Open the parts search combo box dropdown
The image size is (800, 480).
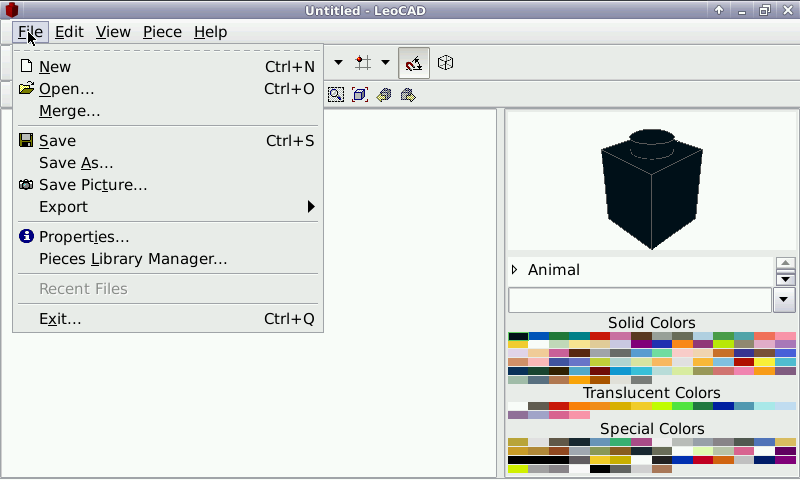785,300
